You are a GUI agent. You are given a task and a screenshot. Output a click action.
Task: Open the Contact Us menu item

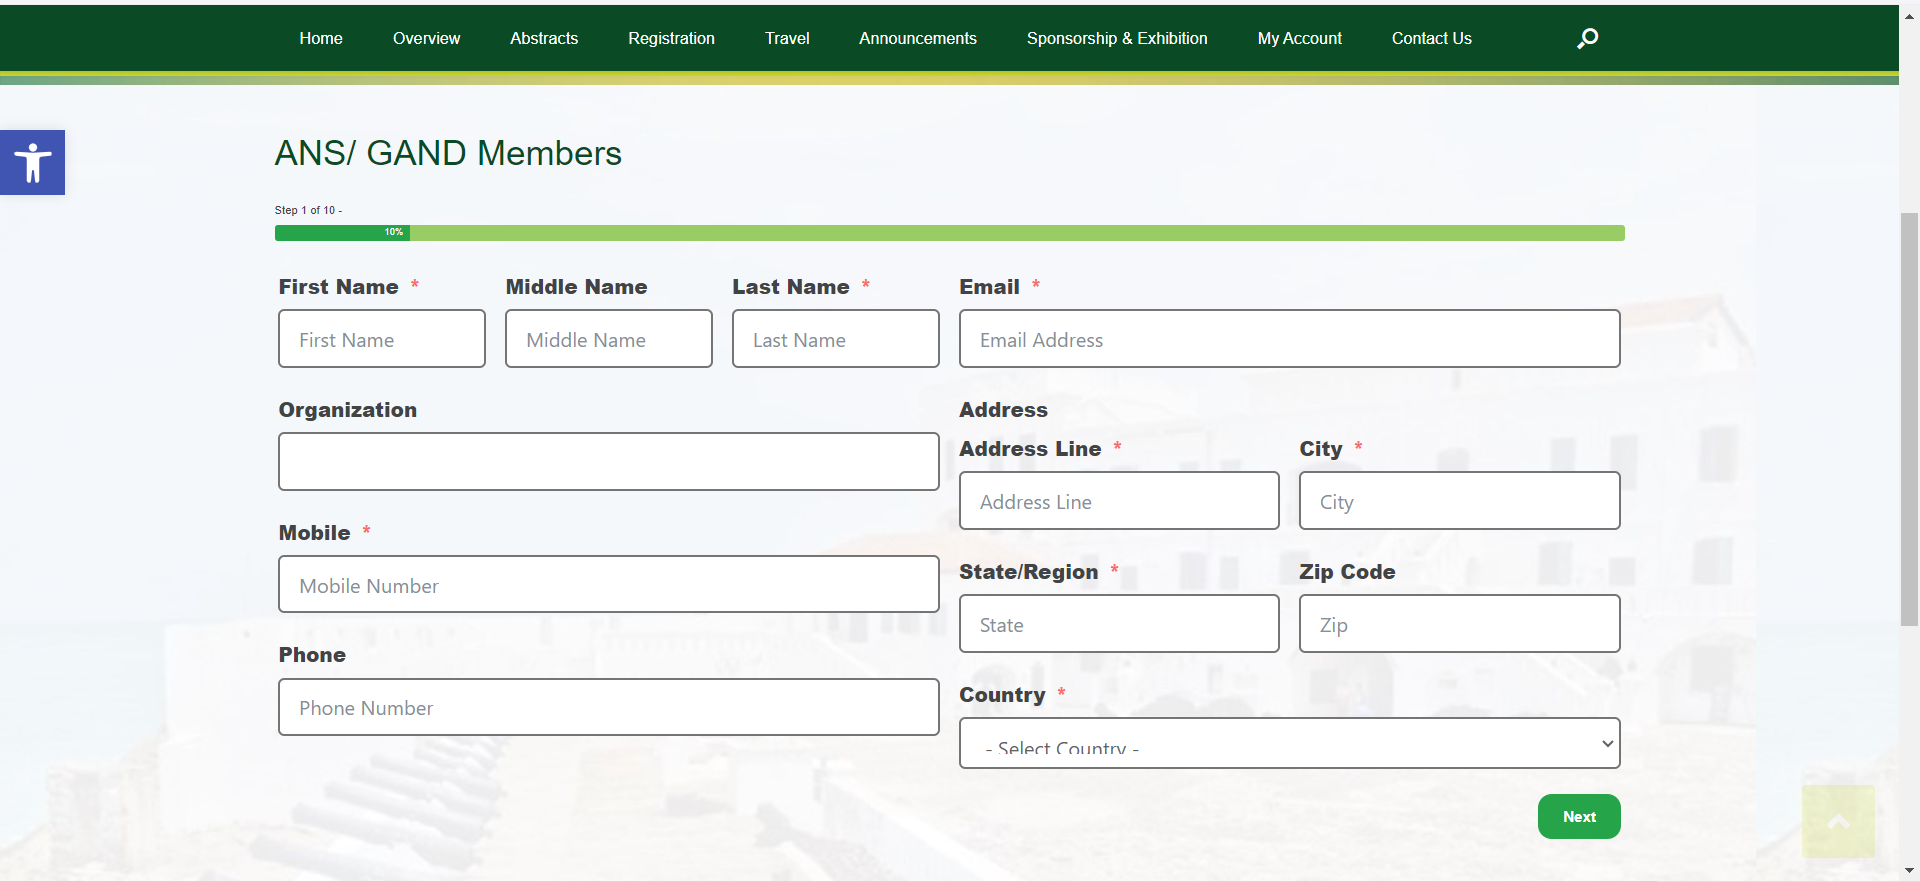coord(1432,38)
